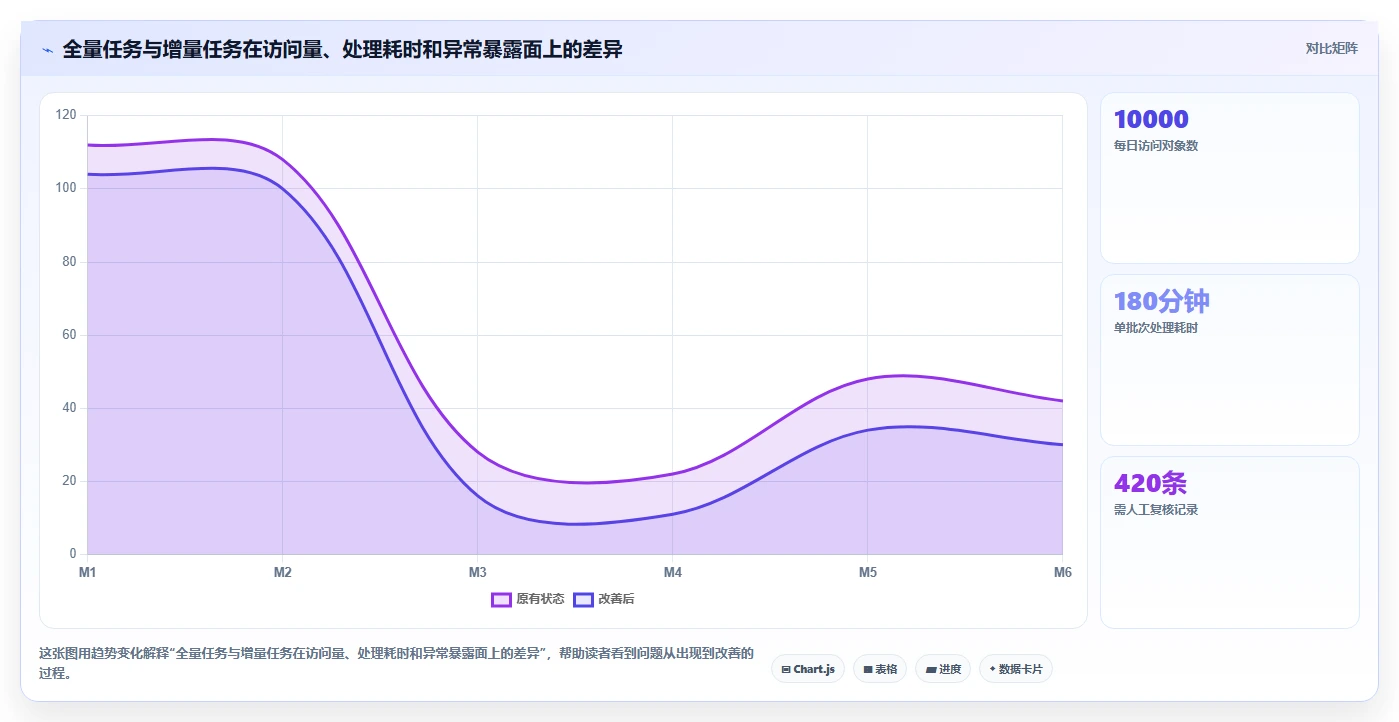Open the 180分钟 单批次处理耗时 card

[1229, 360]
